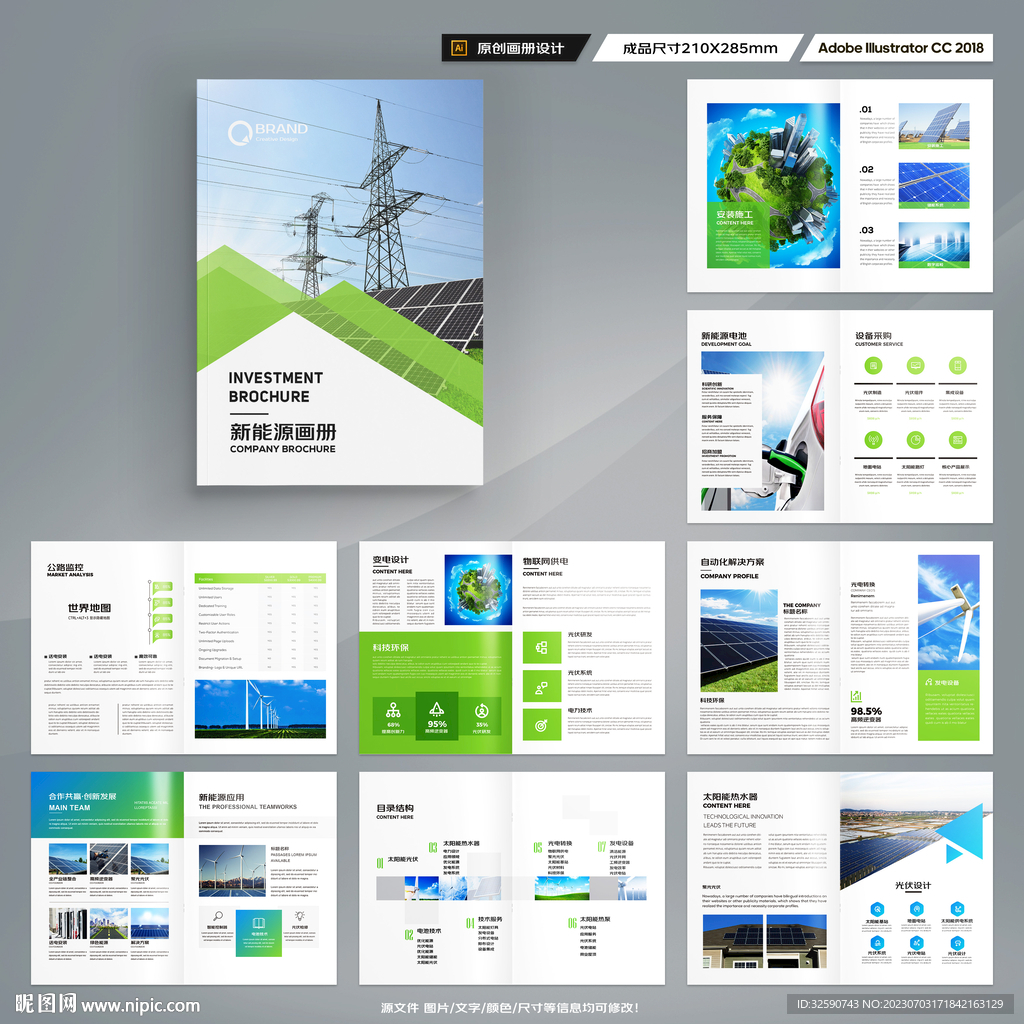Click the green flowchart icon beside 光伏研发
The height and width of the screenshot is (1024, 1024).
[x=541, y=647]
